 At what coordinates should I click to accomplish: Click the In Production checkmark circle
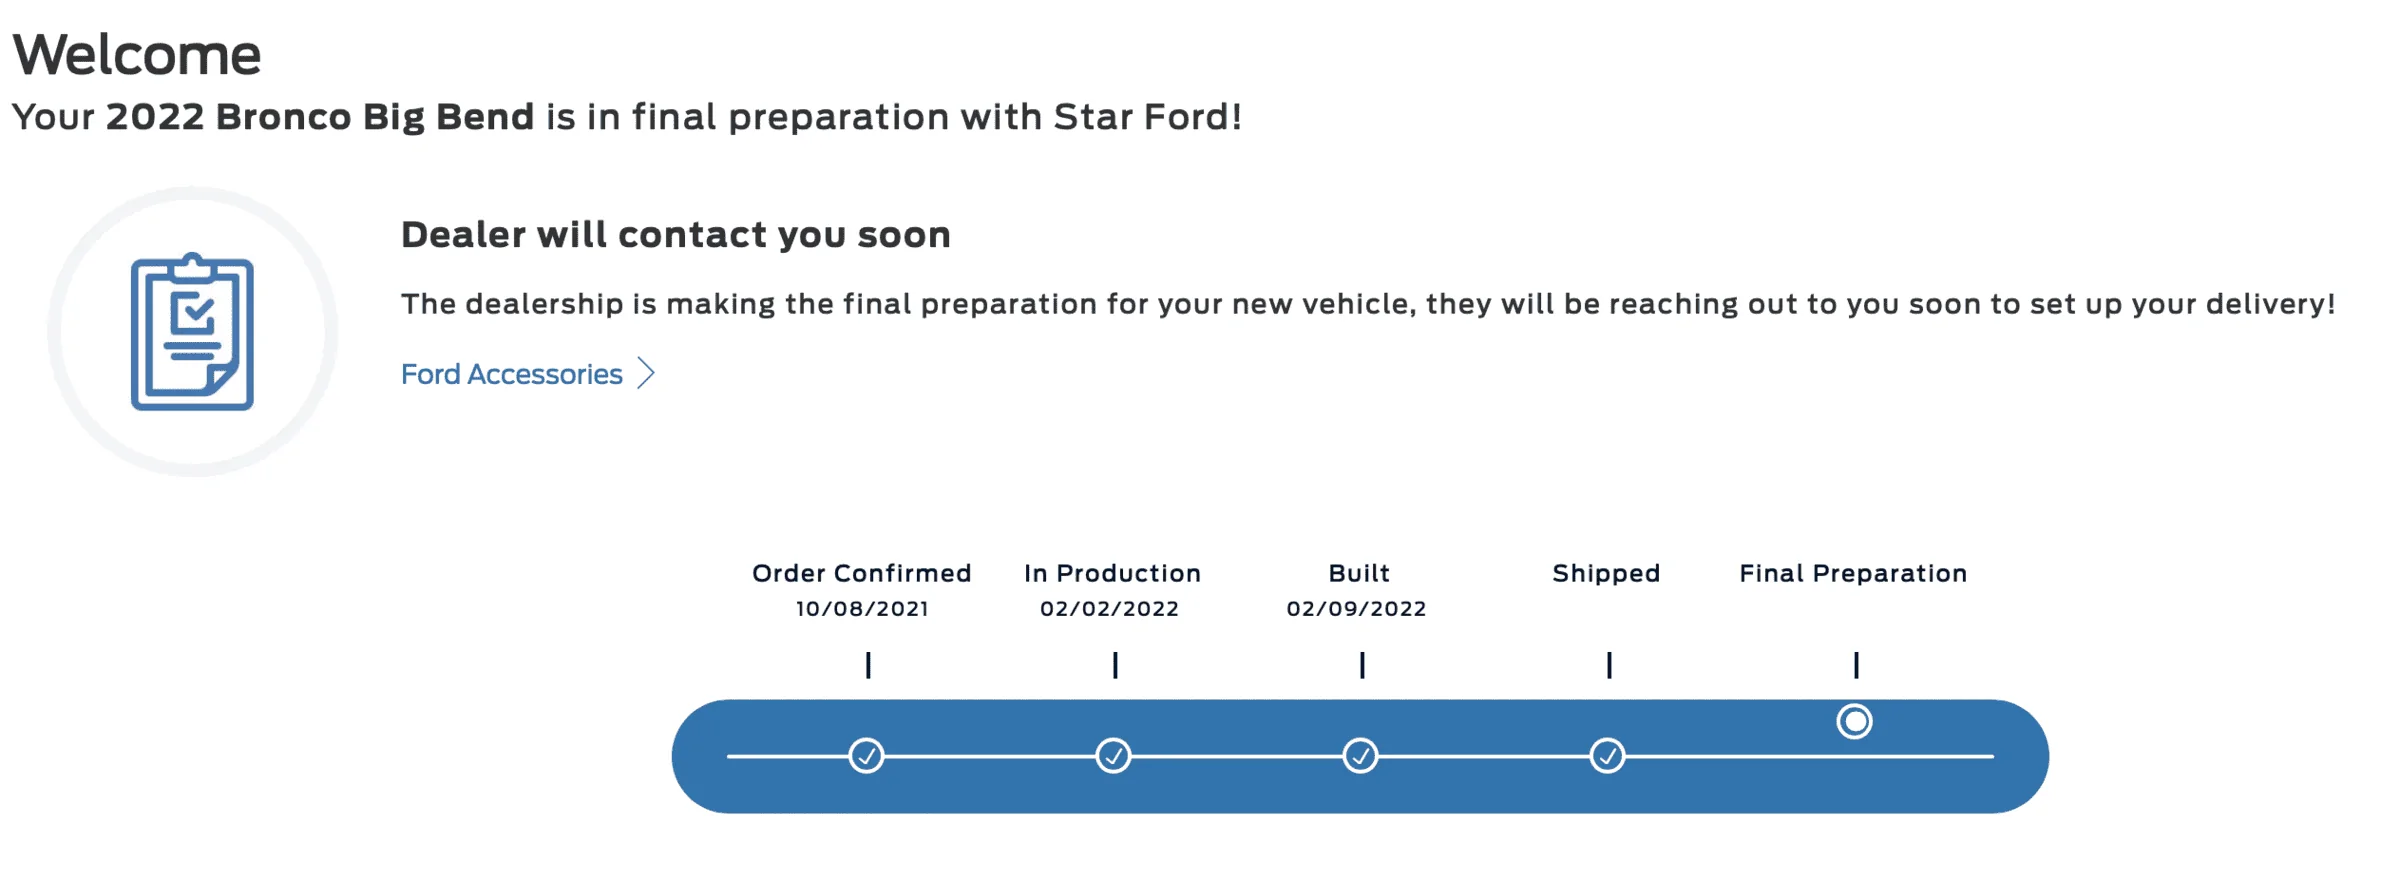tap(1113, 756)
